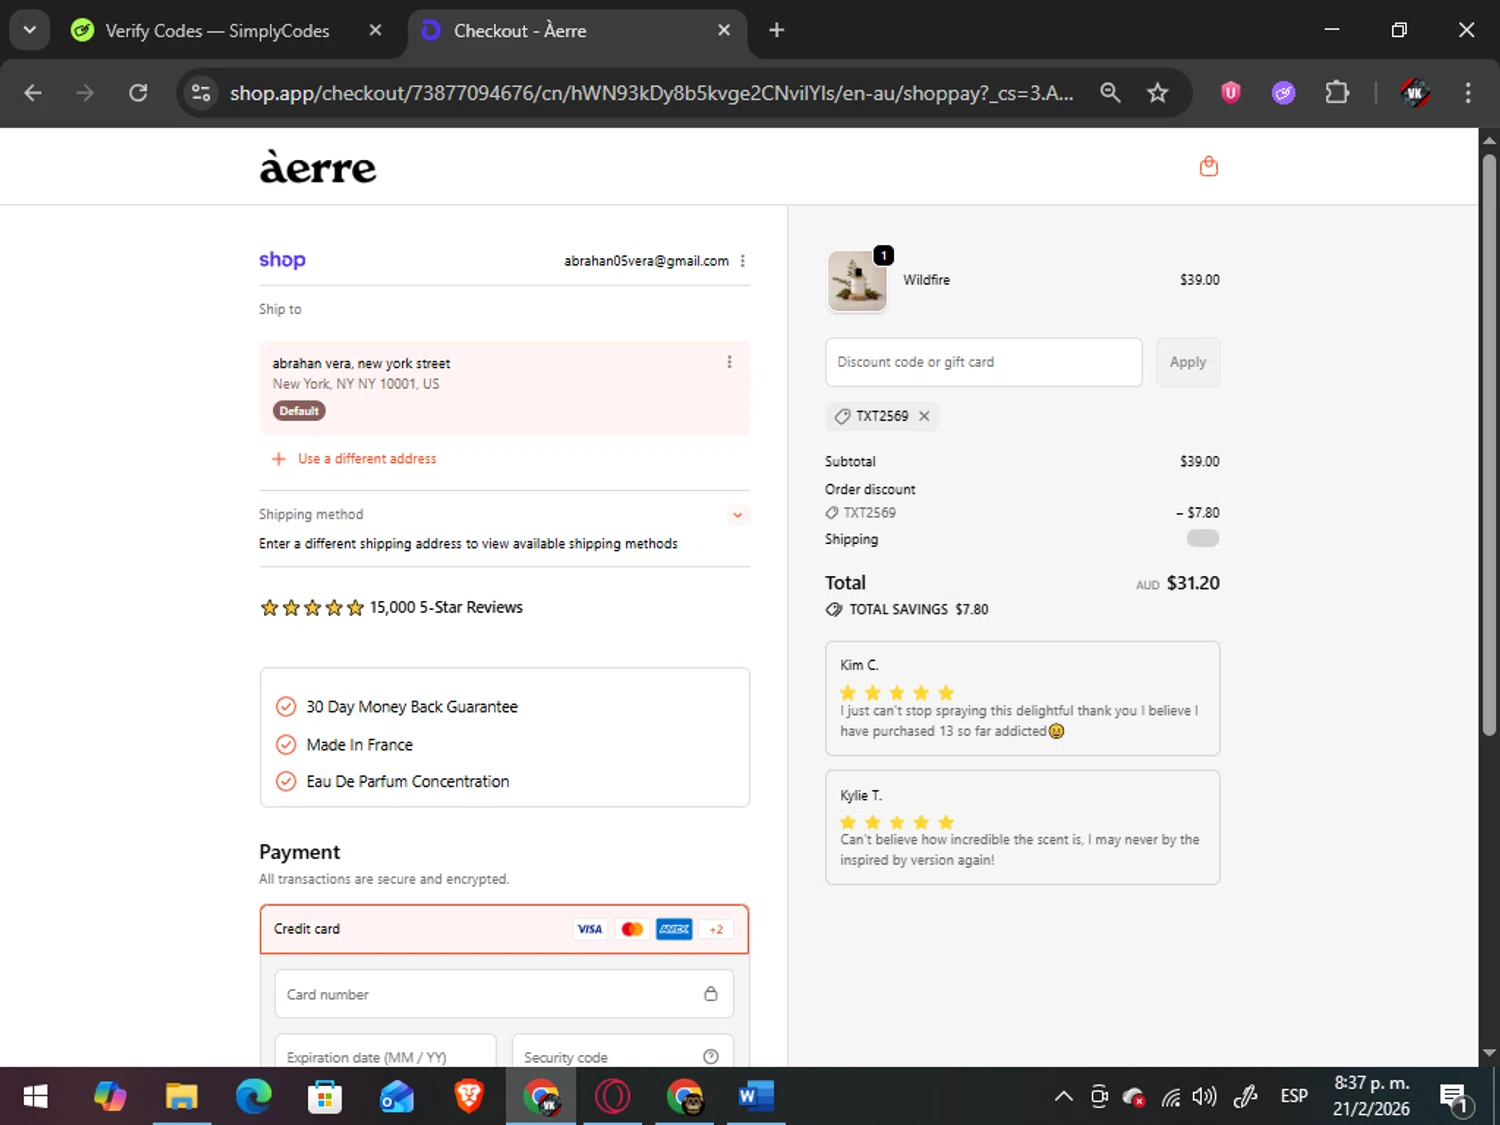
Task: Focus the Security code field
Action: coord(622,1051)
